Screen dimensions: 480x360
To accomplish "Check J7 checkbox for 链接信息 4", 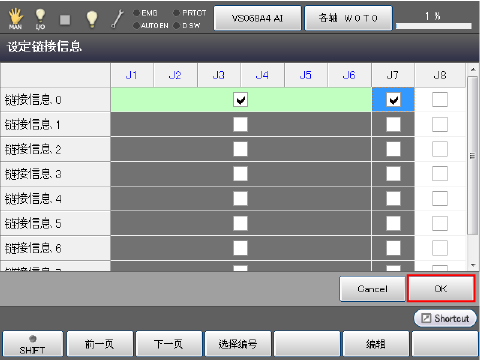I will point(393,199).
